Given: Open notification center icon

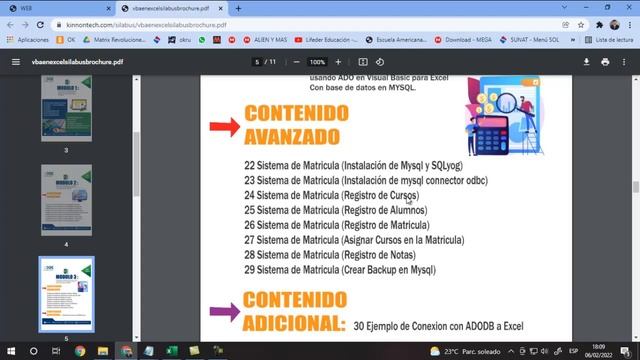Looking at the screenshot, I should [x=625, y=351].
